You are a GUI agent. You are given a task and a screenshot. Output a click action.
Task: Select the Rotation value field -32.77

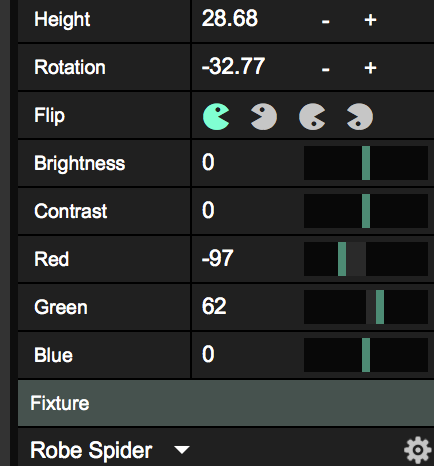[233, 66]
